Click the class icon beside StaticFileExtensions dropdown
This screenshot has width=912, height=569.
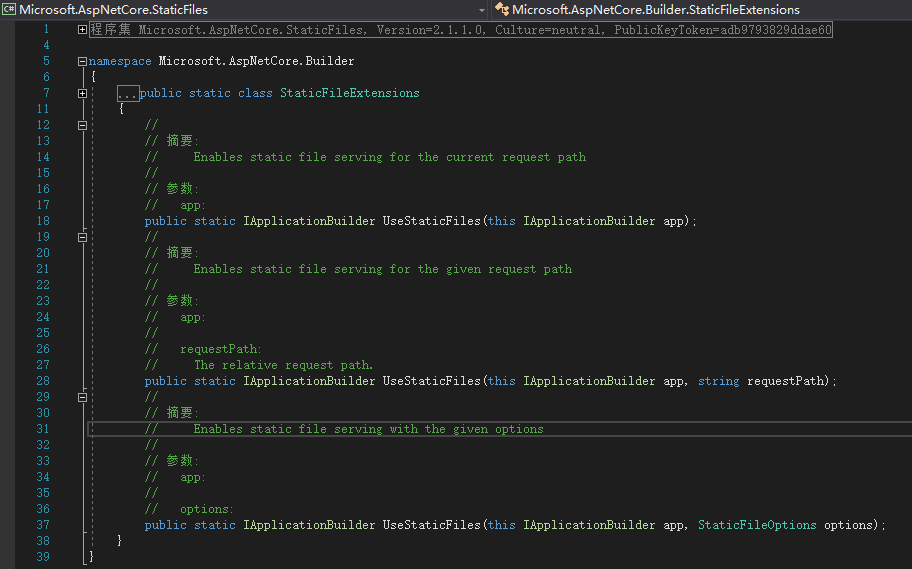coord(502,10)
